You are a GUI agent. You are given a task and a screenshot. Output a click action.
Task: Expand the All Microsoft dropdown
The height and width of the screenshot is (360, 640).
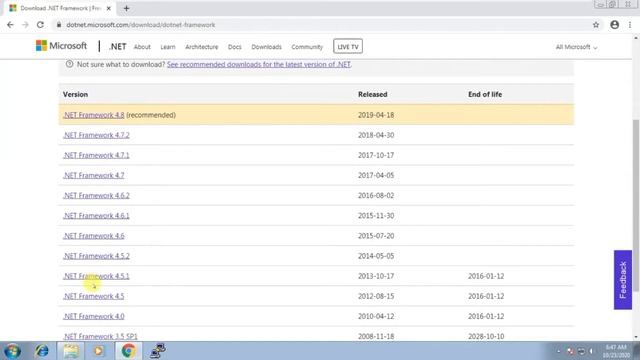pos(576,47)
